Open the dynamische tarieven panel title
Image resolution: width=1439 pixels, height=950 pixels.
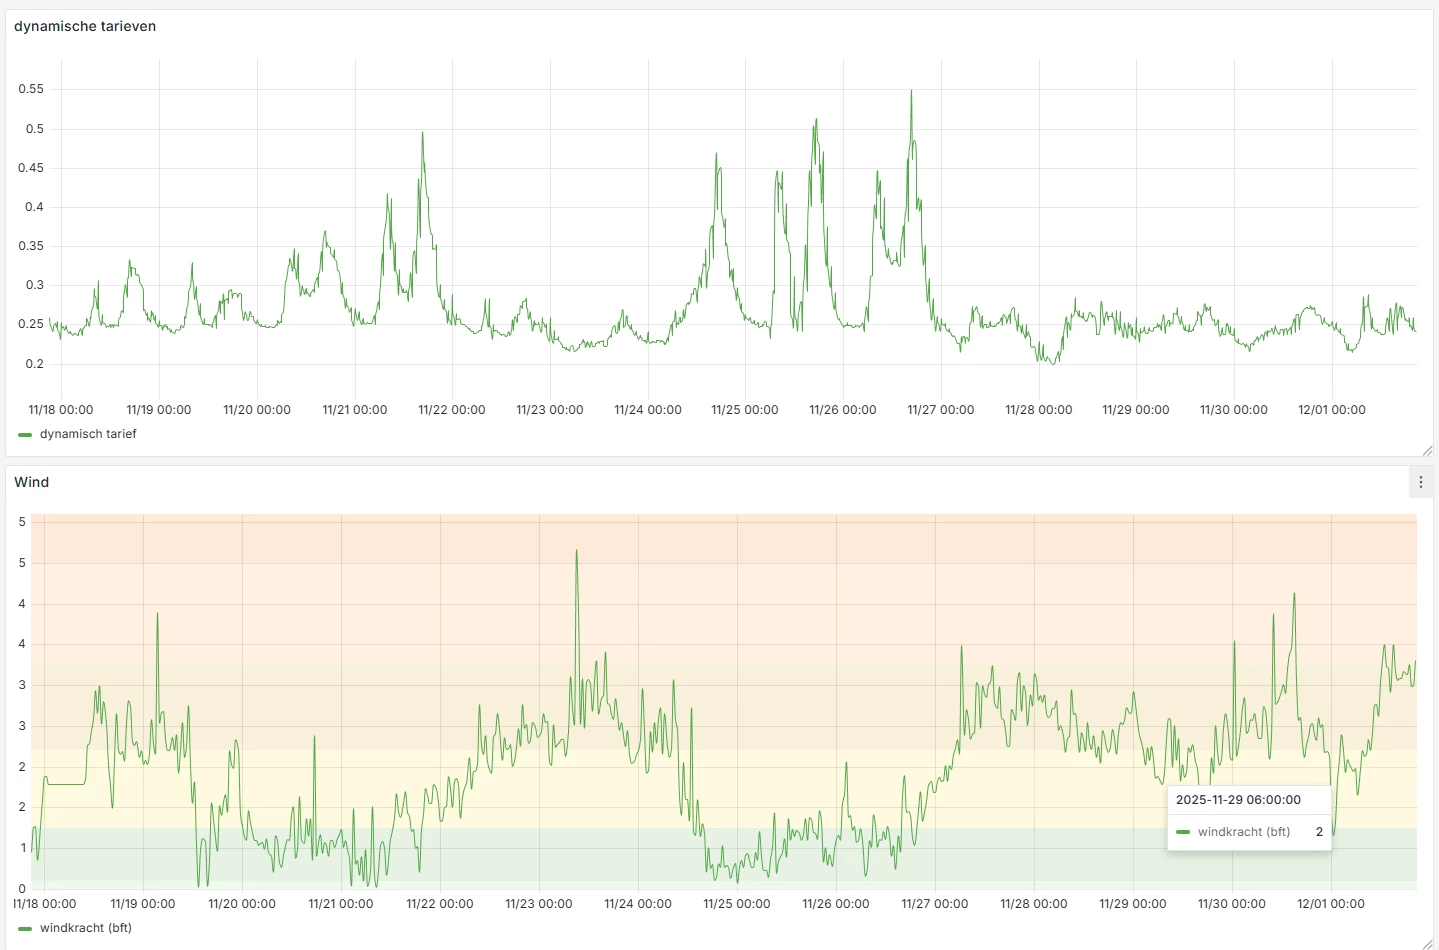point(85,26)
